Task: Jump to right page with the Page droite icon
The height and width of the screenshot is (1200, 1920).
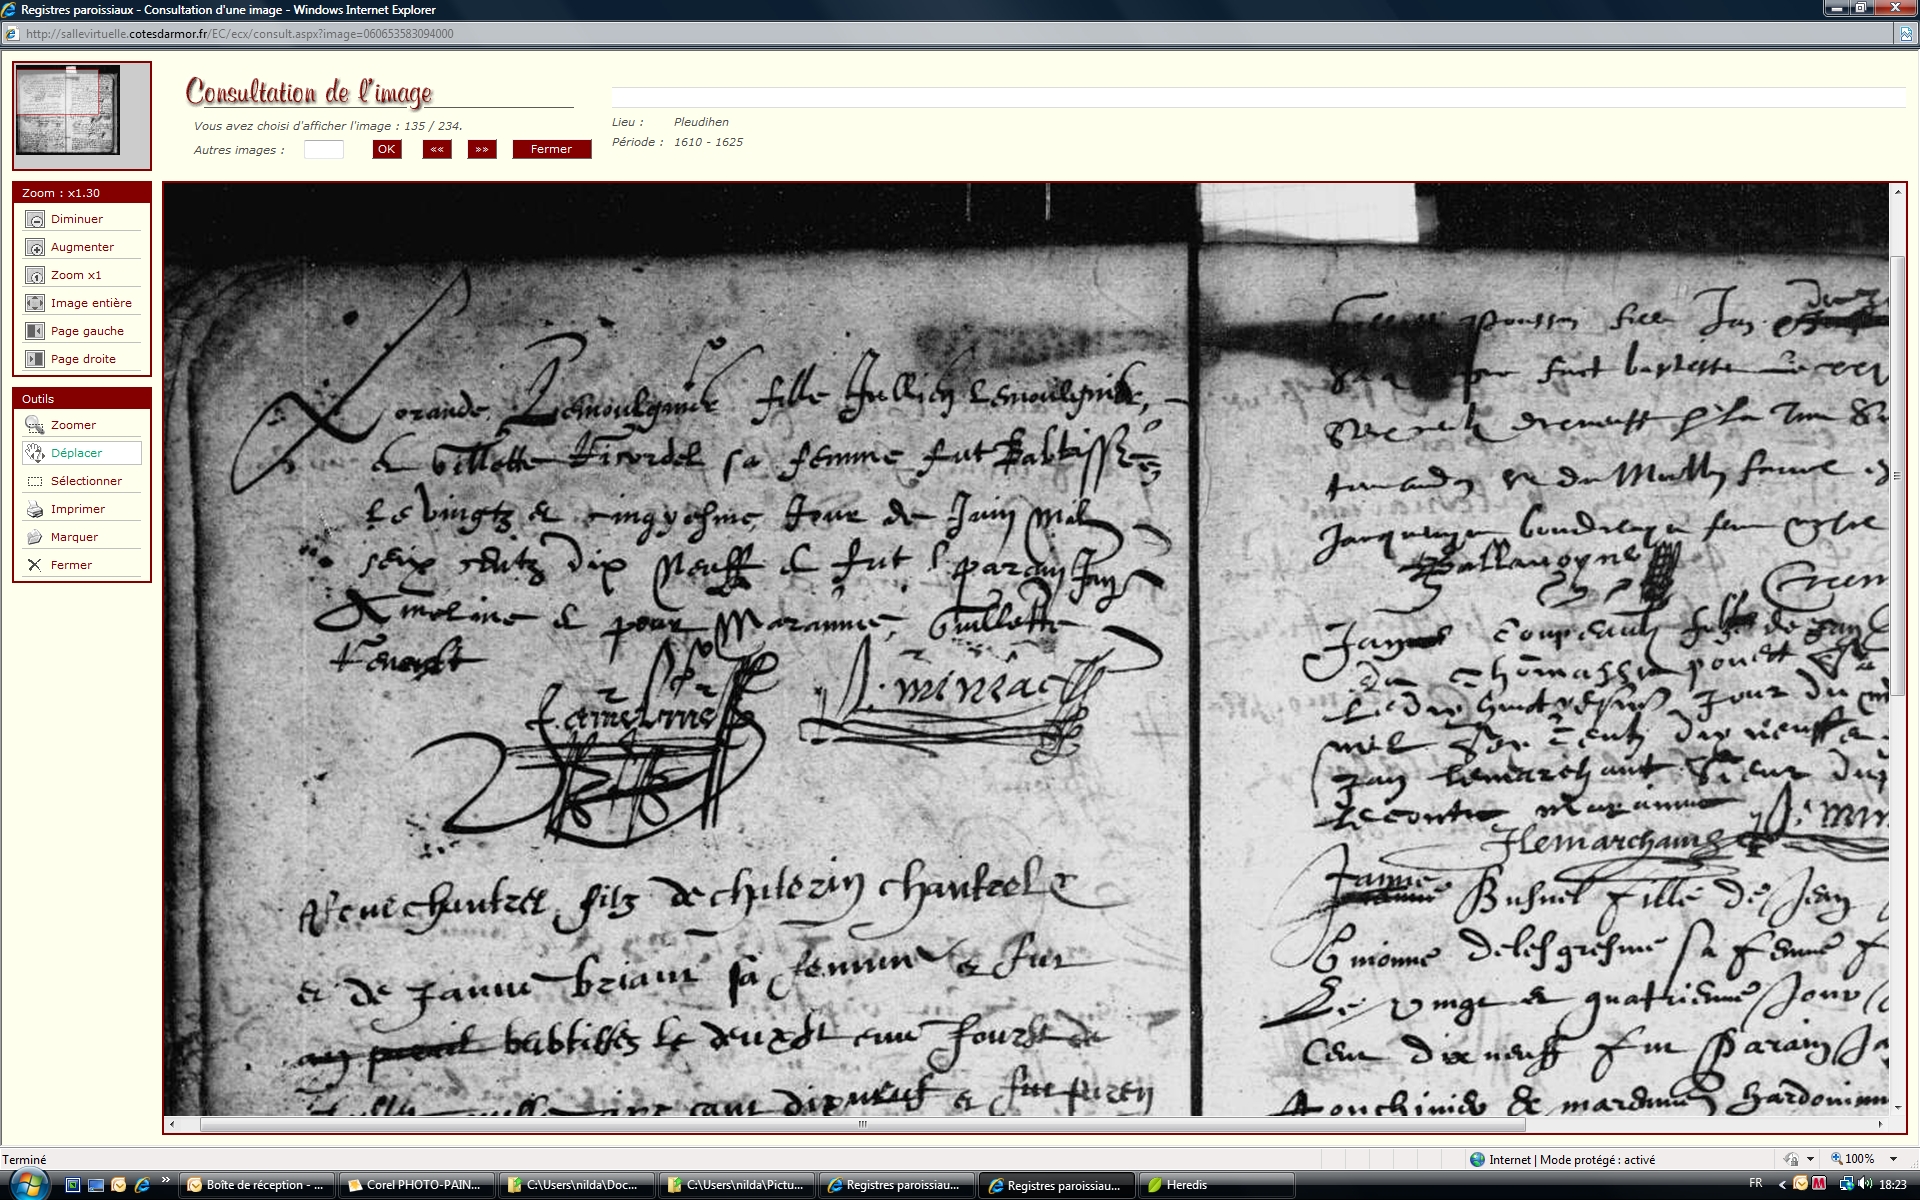Action: click(35, 359)
